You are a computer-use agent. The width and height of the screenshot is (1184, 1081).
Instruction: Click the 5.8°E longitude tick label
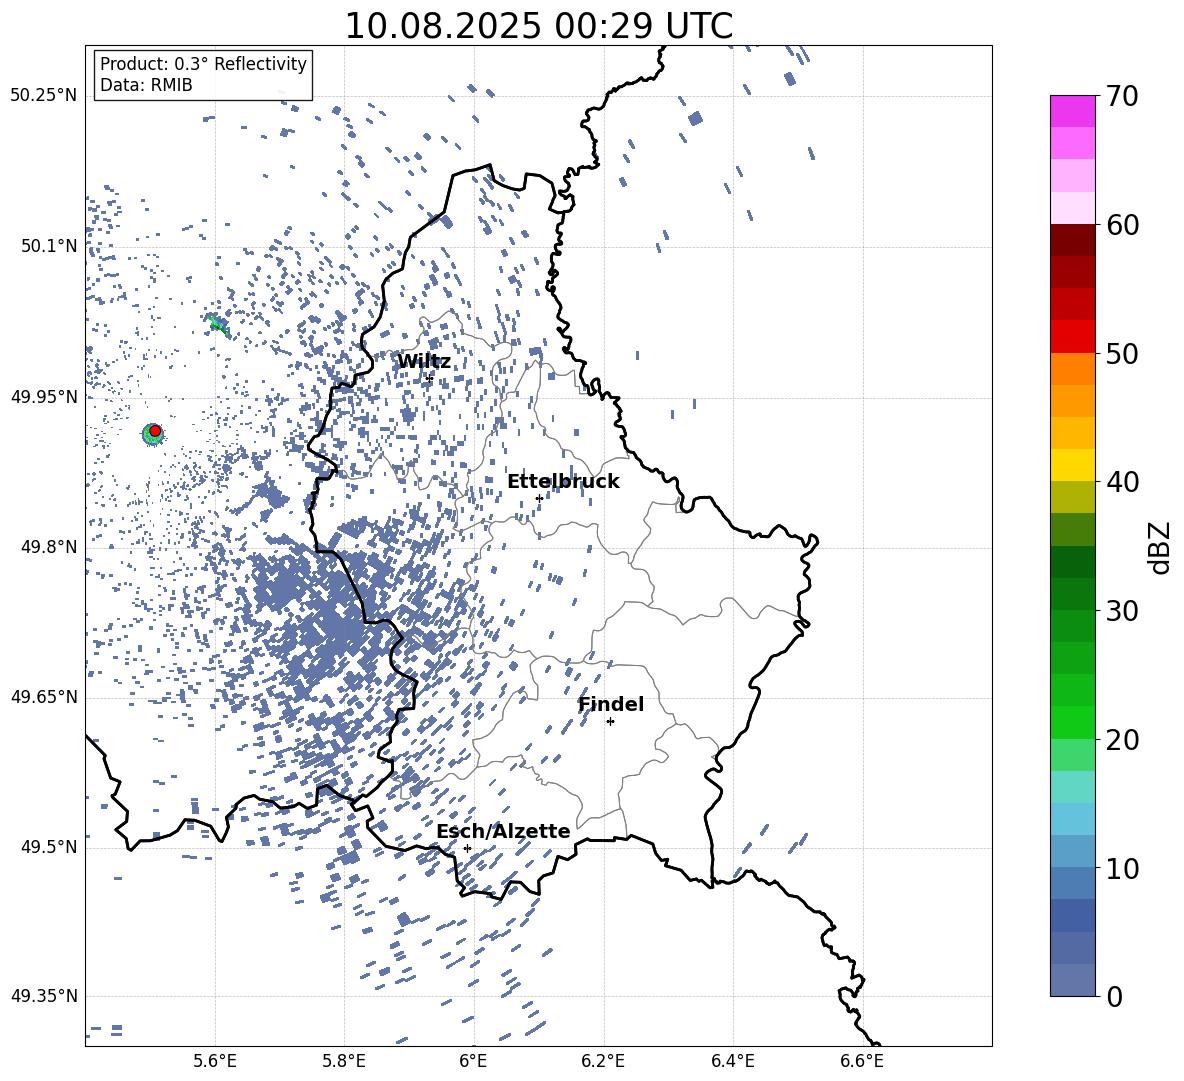(344, 1061)
